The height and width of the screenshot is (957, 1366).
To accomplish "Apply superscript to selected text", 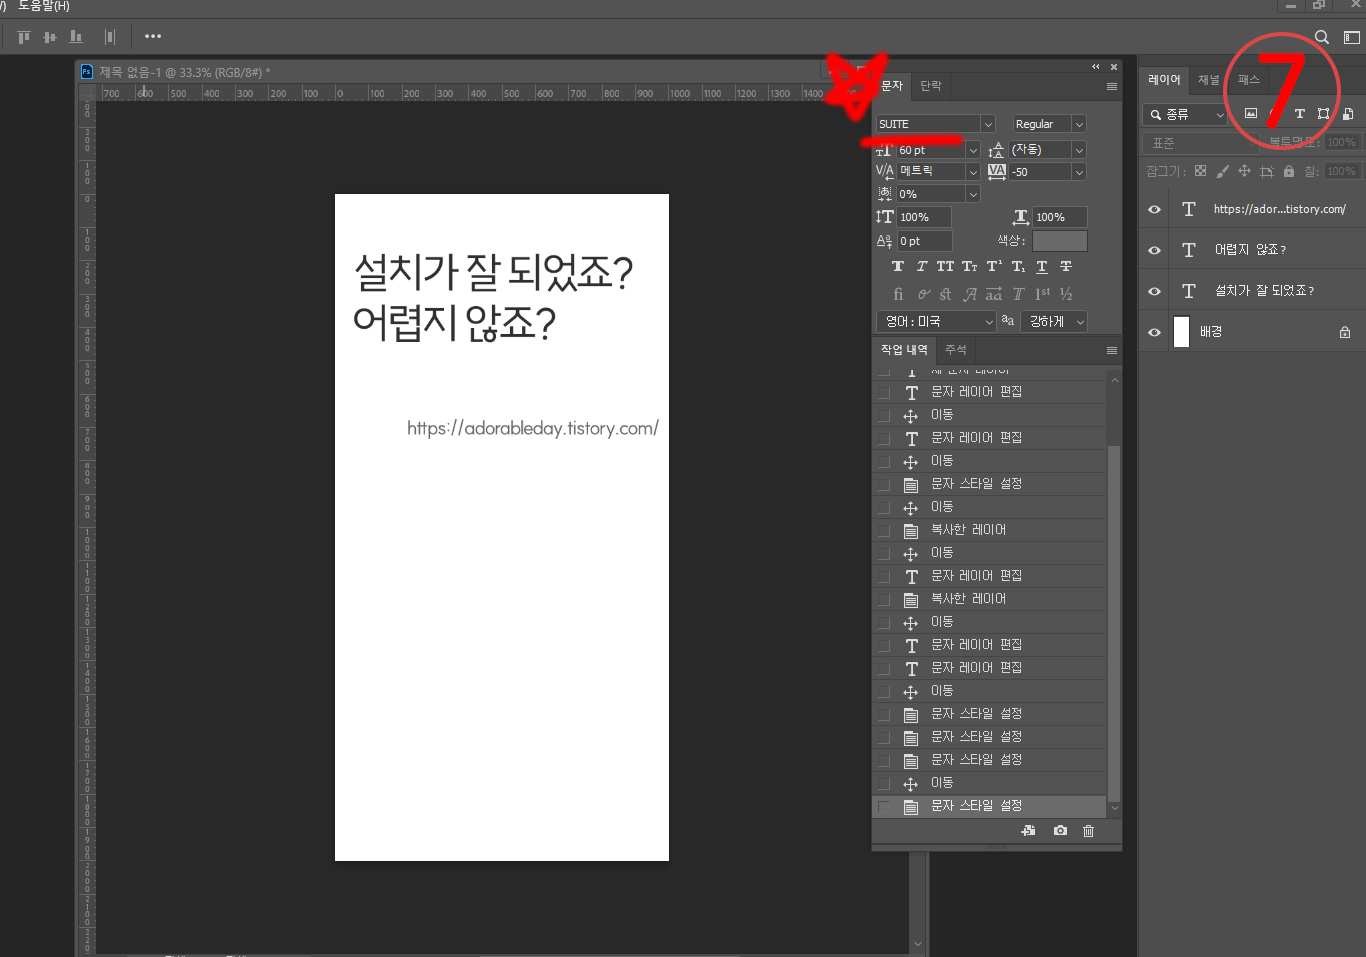I will (x=993, y=266).
